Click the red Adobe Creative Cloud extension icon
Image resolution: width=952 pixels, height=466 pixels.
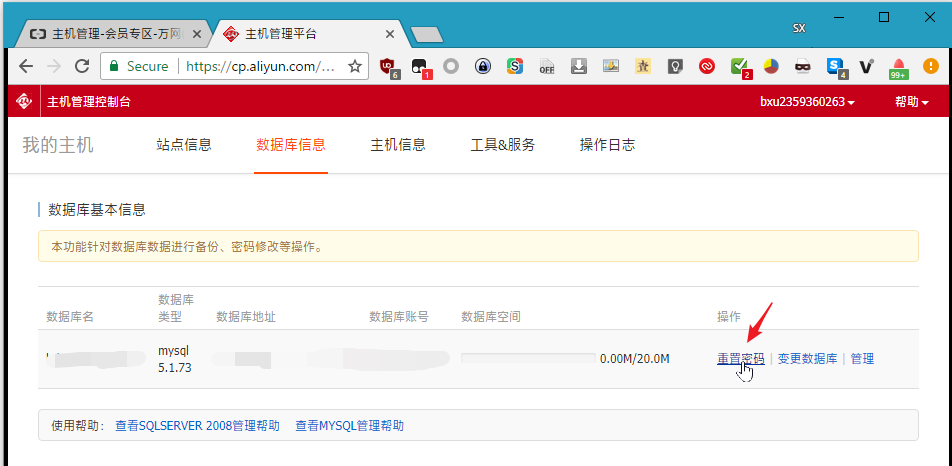(706, 67)
